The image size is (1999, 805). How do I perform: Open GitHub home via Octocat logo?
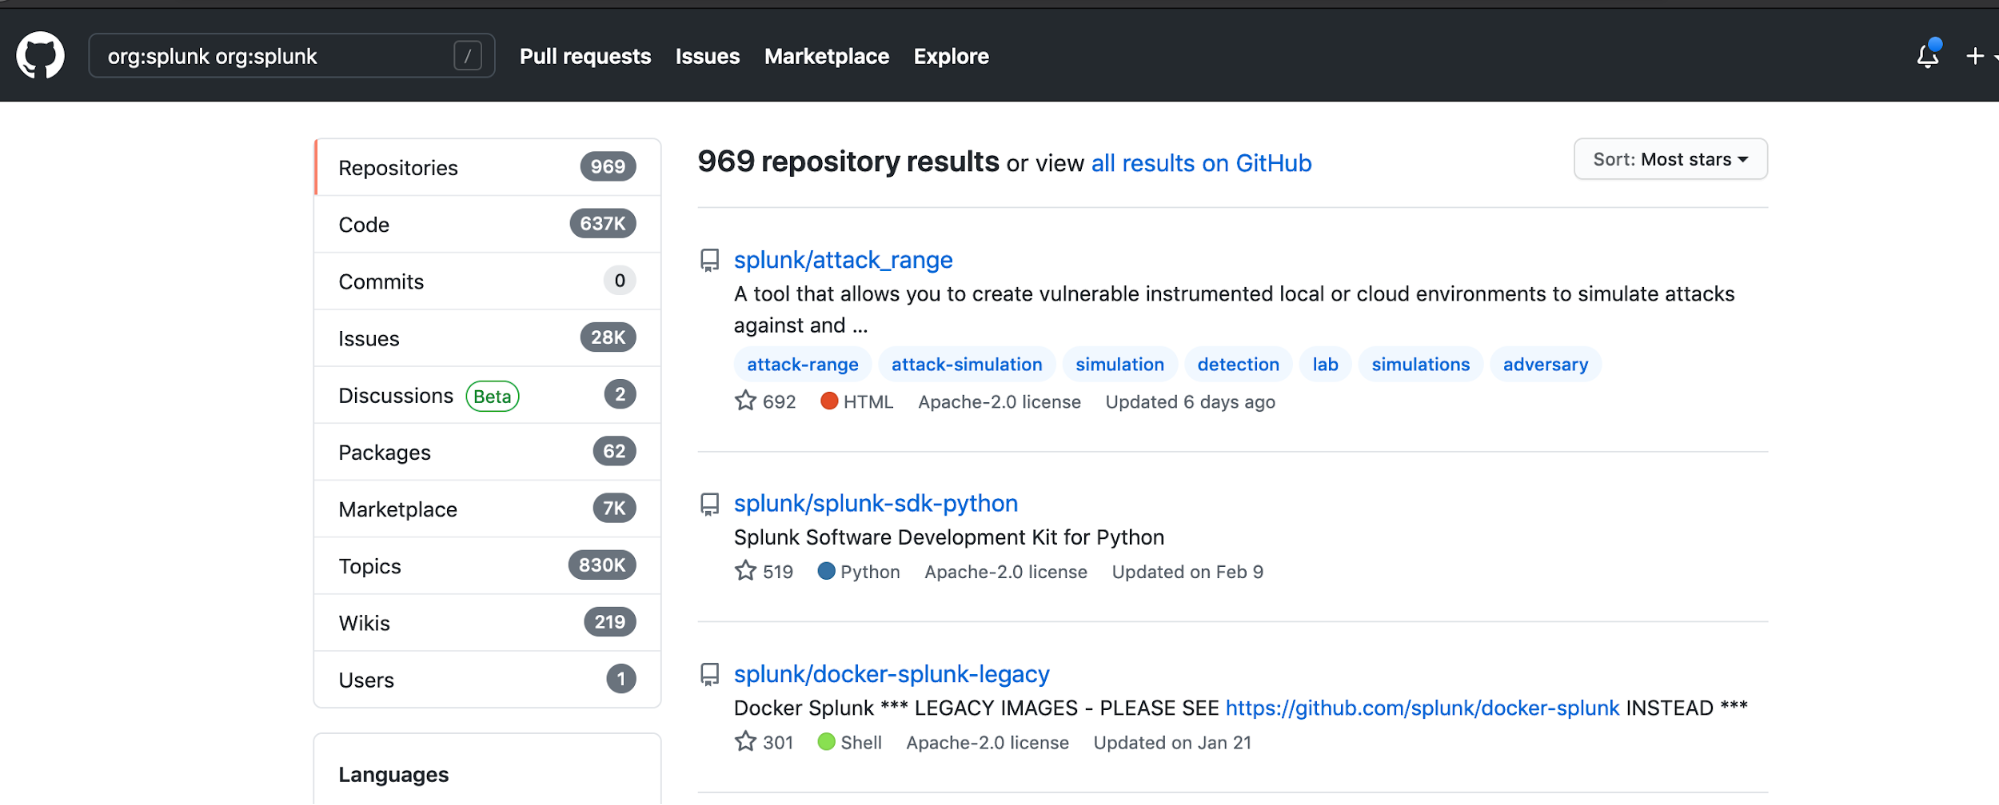(41, 56)
